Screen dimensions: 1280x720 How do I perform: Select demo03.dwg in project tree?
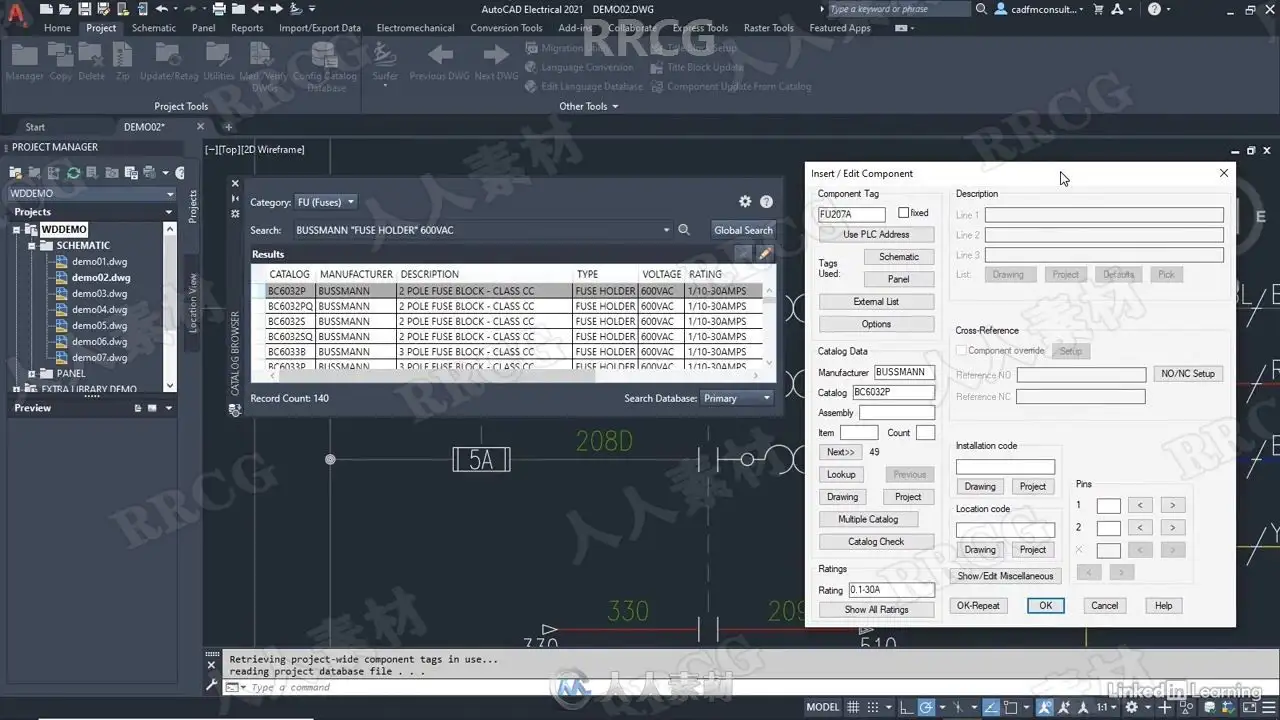pyautogui.click(x=99, y=293)
